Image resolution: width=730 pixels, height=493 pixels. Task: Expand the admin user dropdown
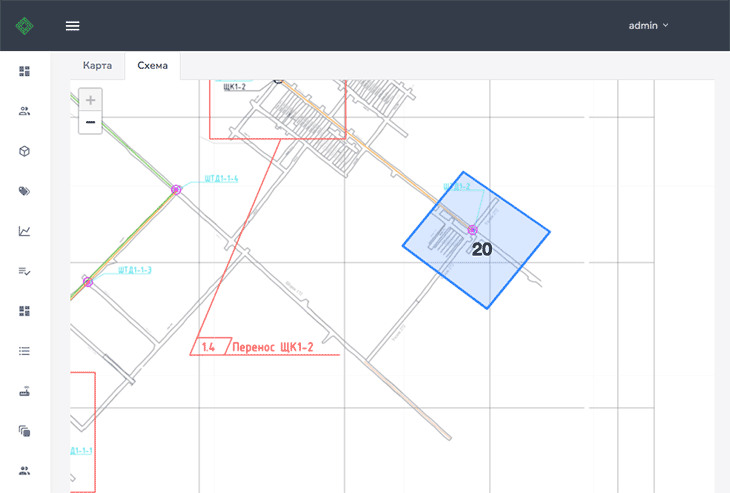(648, 26)
